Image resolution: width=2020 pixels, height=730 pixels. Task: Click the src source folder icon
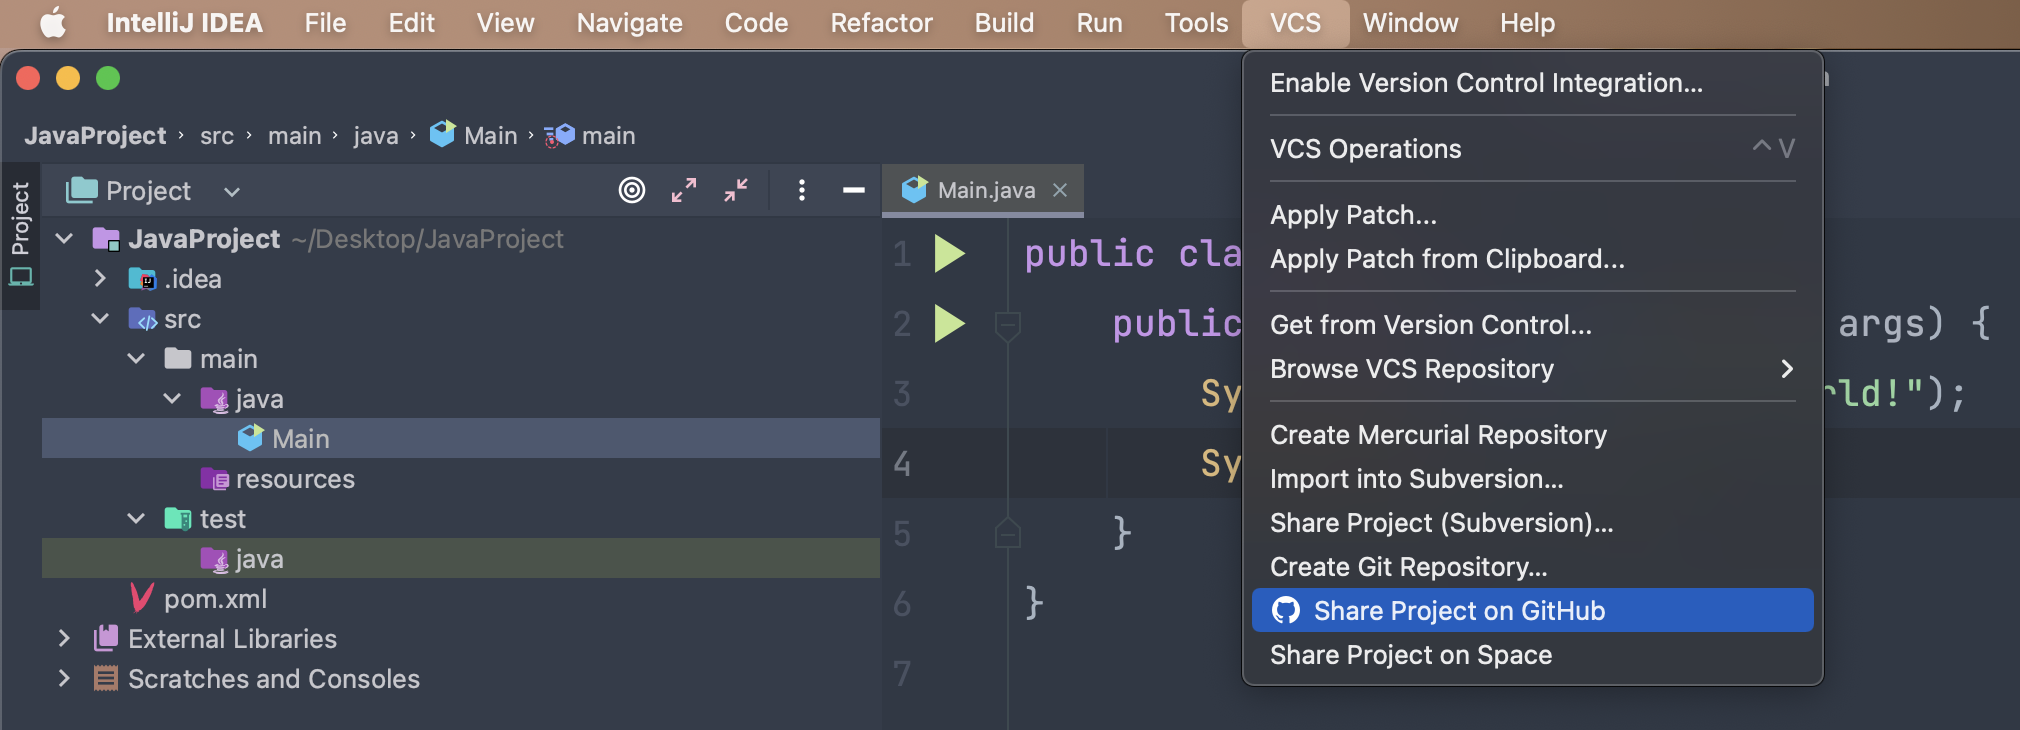pos(142,319)
